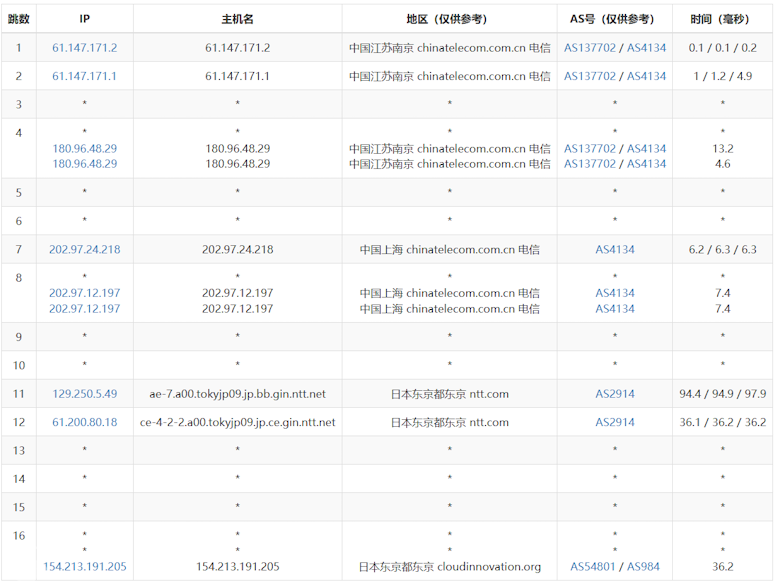
Task: Open the AS54801 link
Action: [595, 567]
